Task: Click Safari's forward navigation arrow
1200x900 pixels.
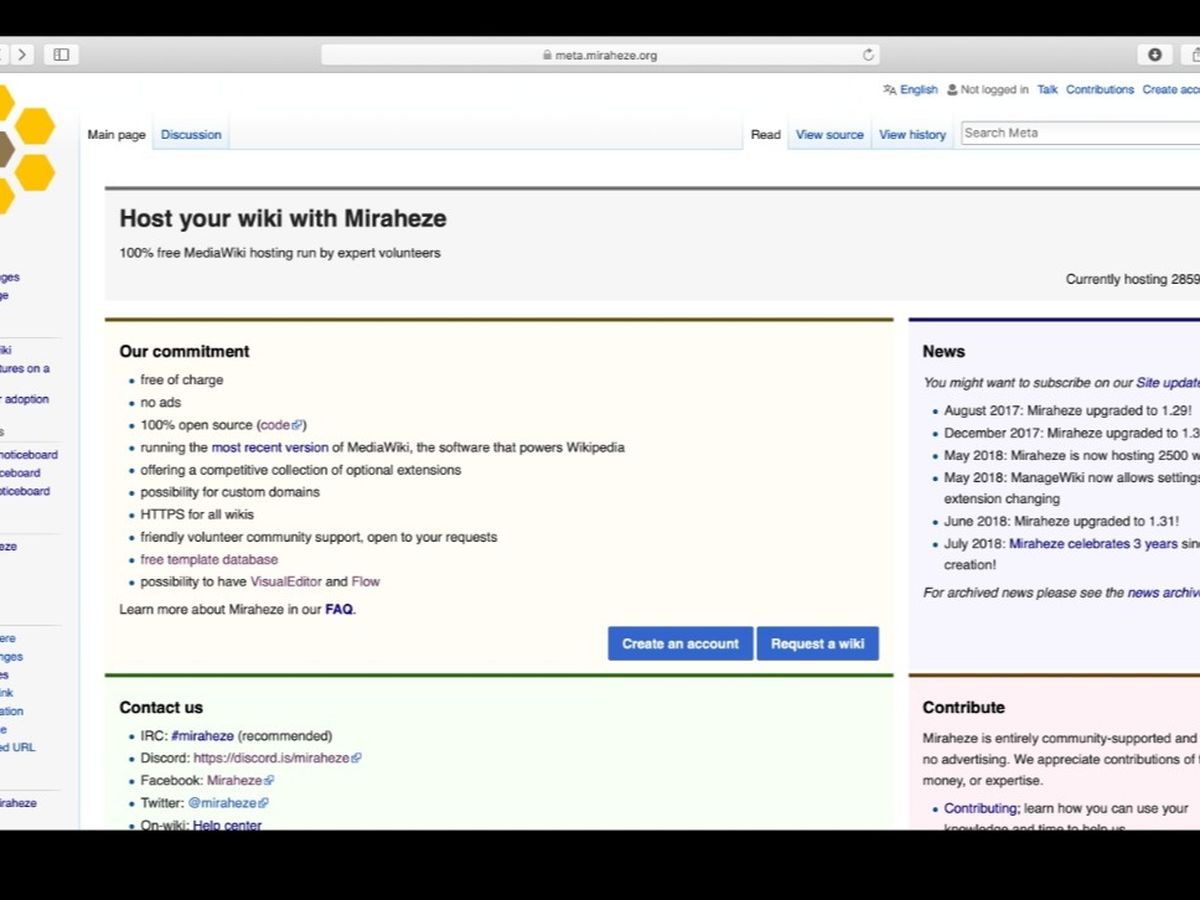Action: pos(22,55)
